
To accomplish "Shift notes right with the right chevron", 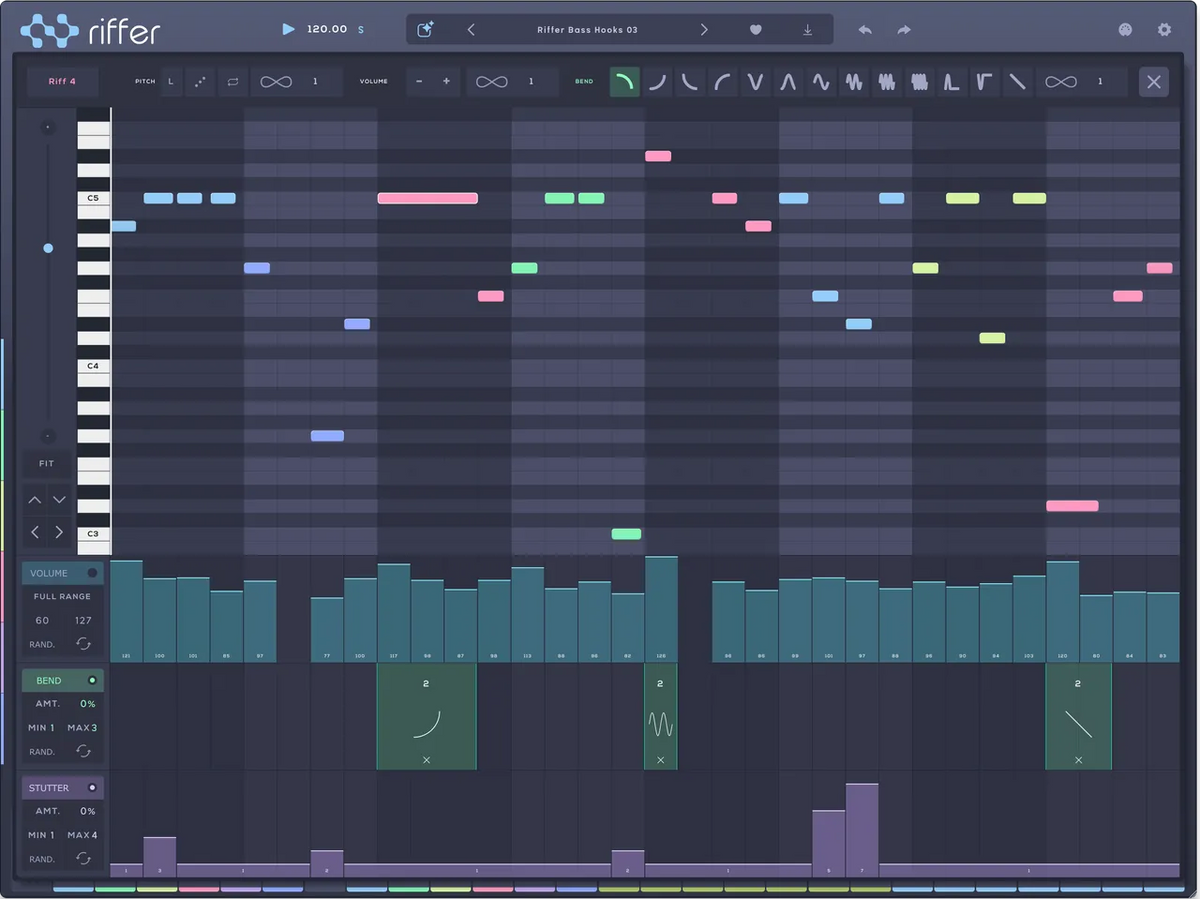I will (x=59, y=532).
